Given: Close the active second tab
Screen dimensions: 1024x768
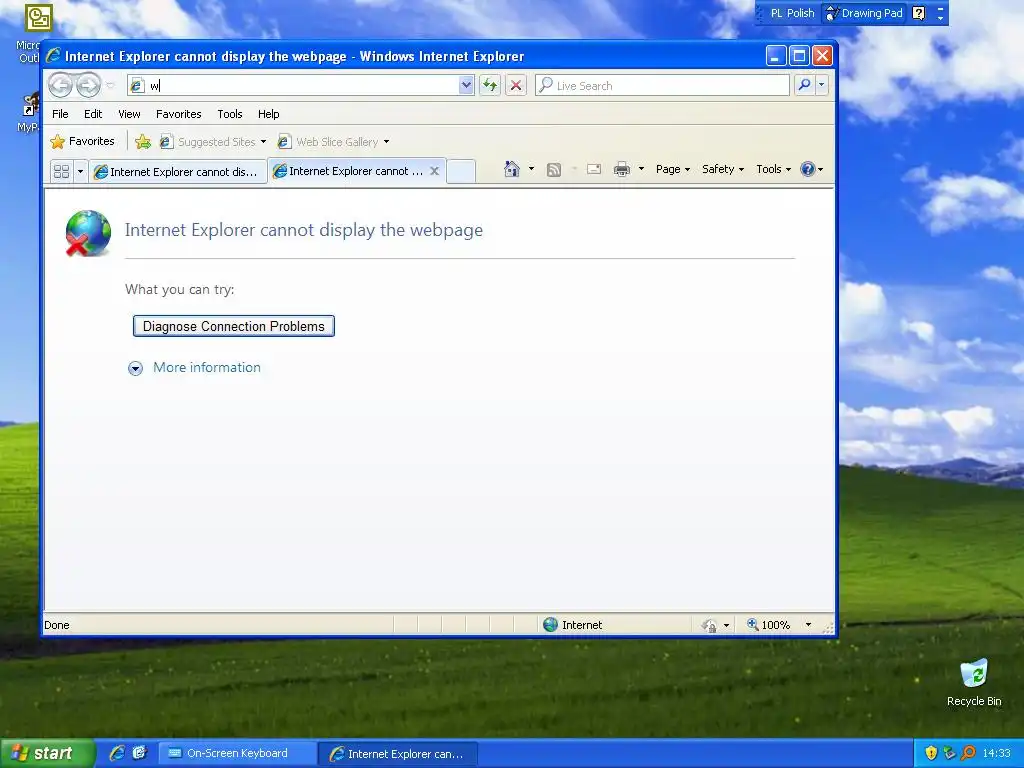Looking at the screenshot, I should (x=434, y=170).
